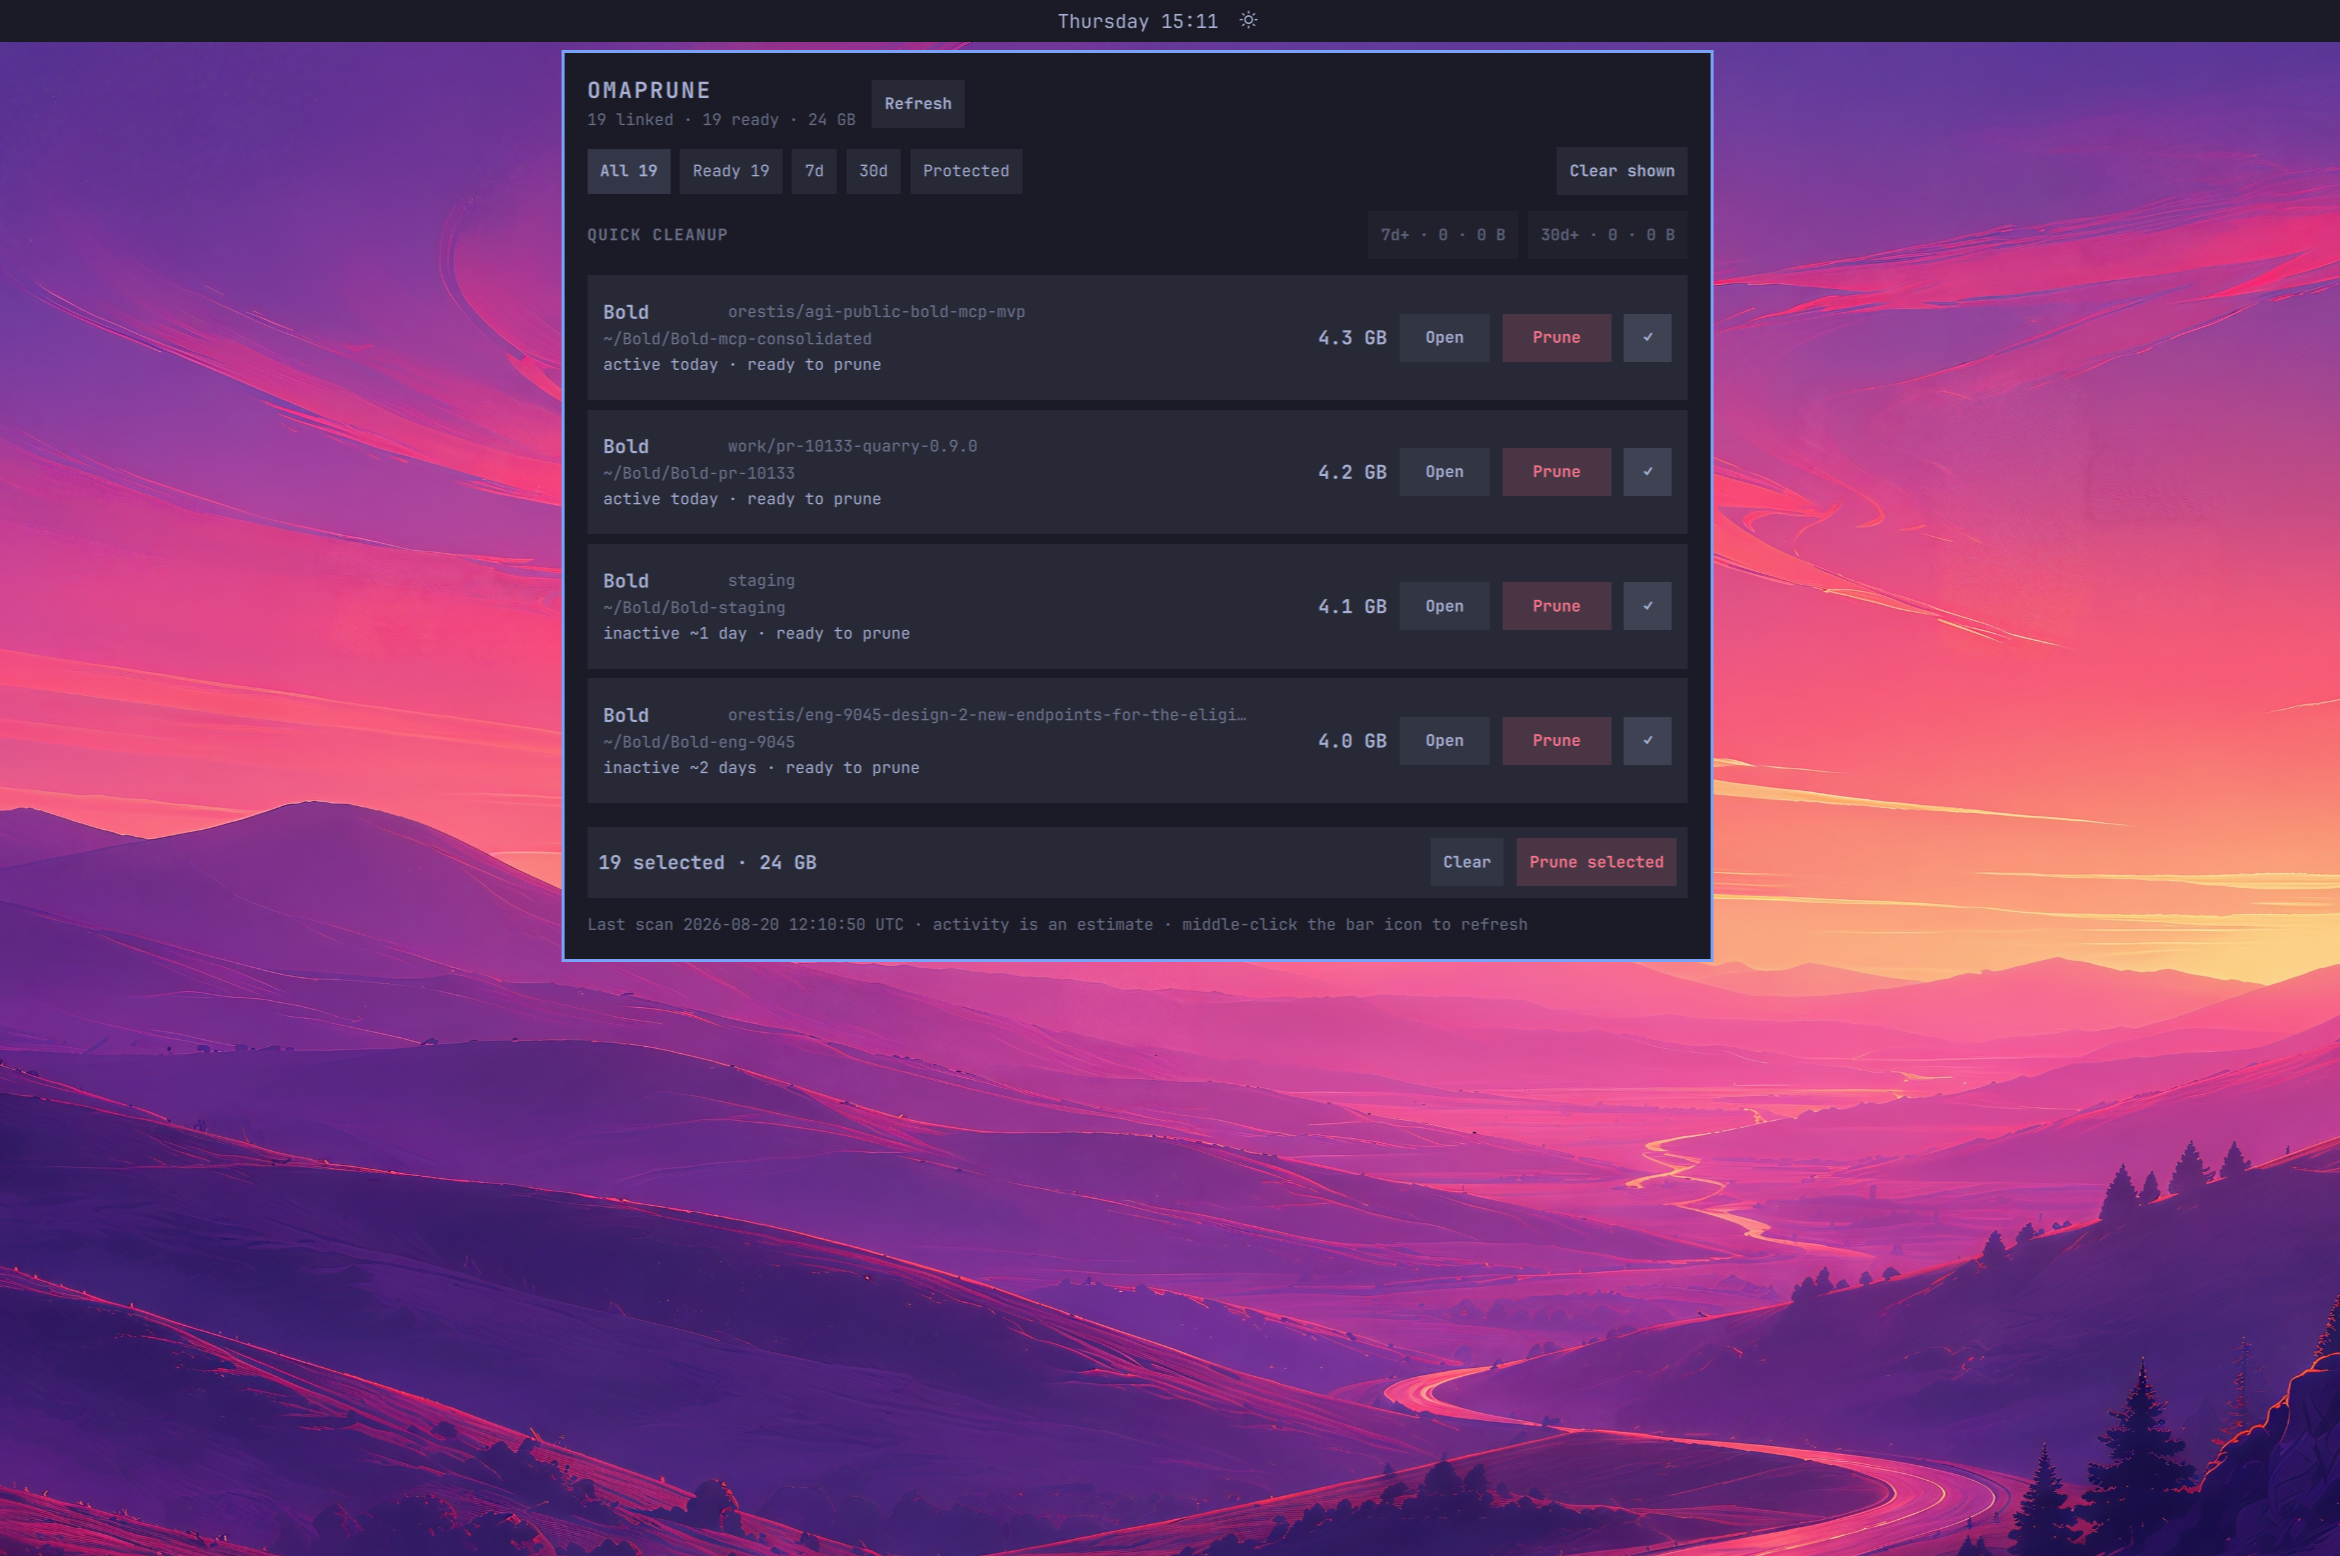Image resolution: width=2340 pixels, height=1556 pixels.
Task: Click the ~/Bold/Bold-mcp-consolidated path
Action: click(737, 339)
